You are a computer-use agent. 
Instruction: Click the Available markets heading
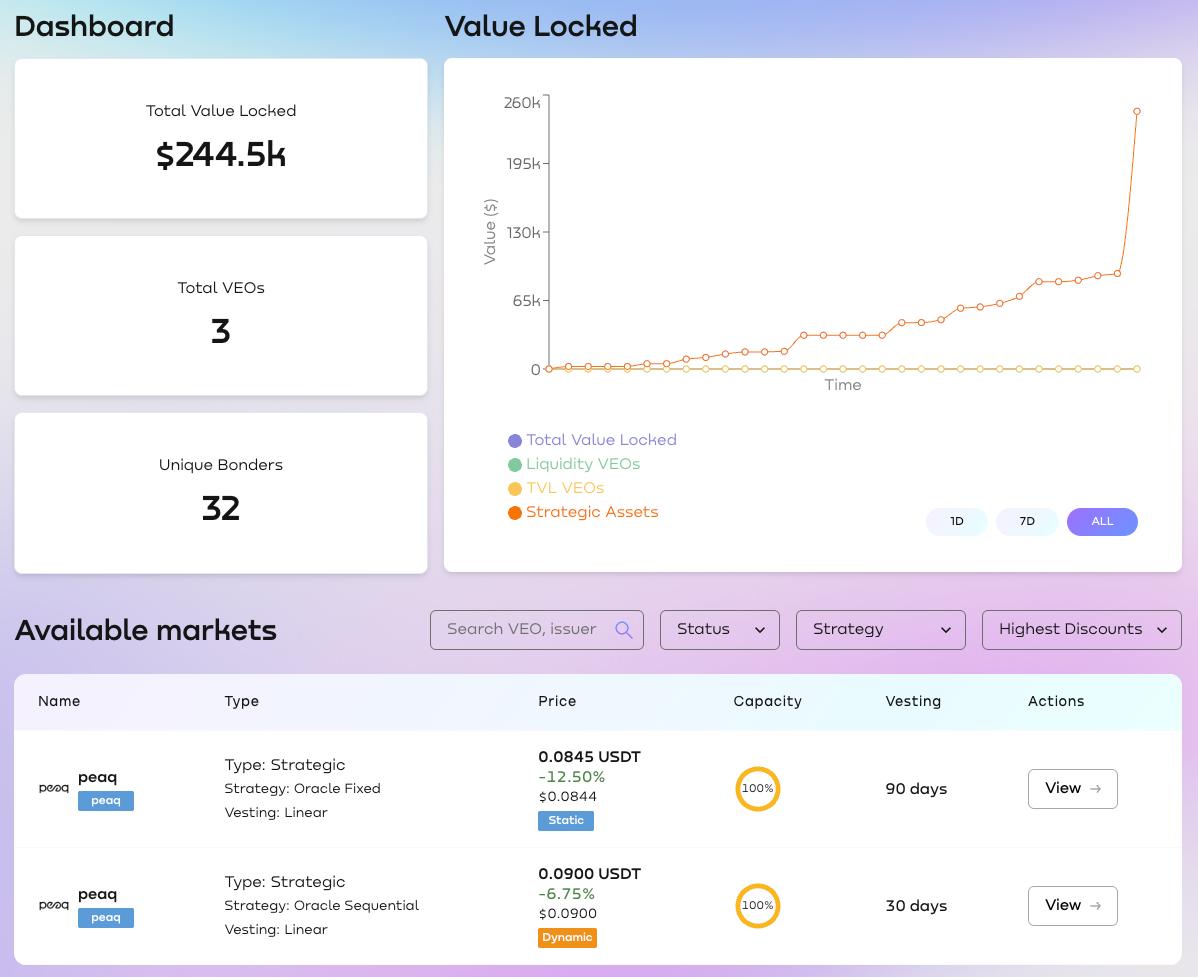point(146,630)
